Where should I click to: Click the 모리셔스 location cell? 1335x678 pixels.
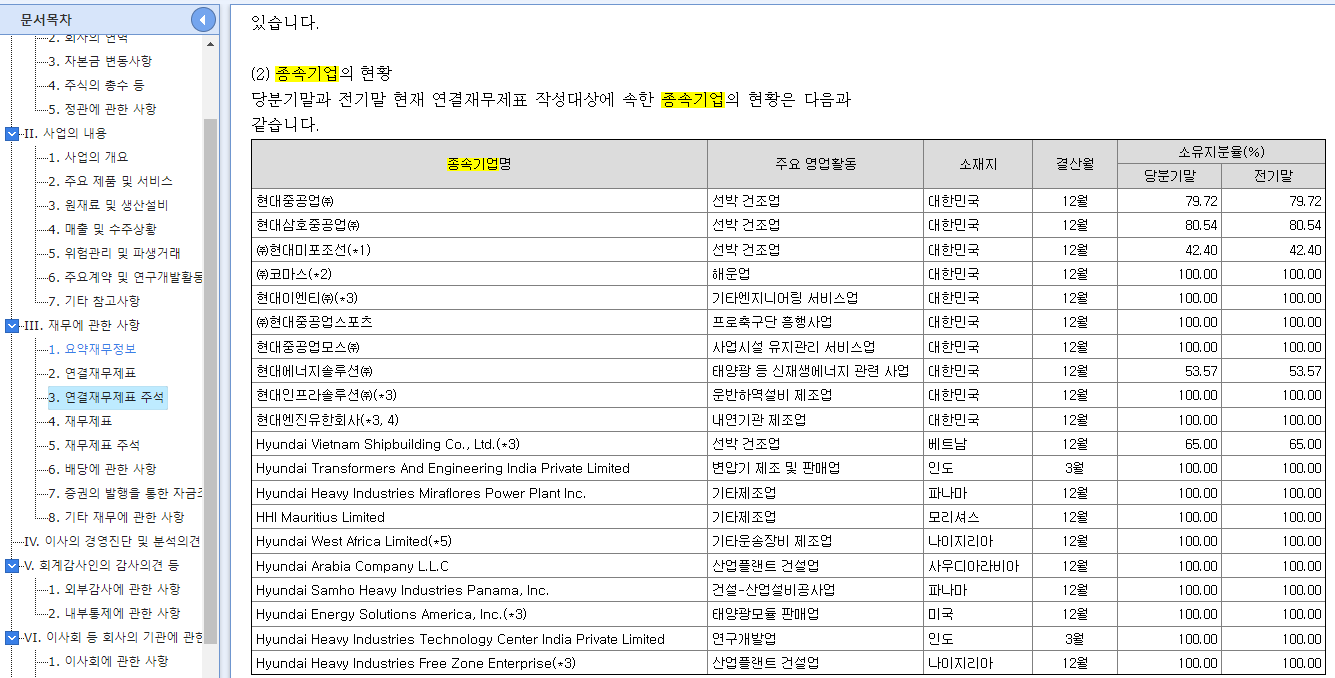pos(978,517)
